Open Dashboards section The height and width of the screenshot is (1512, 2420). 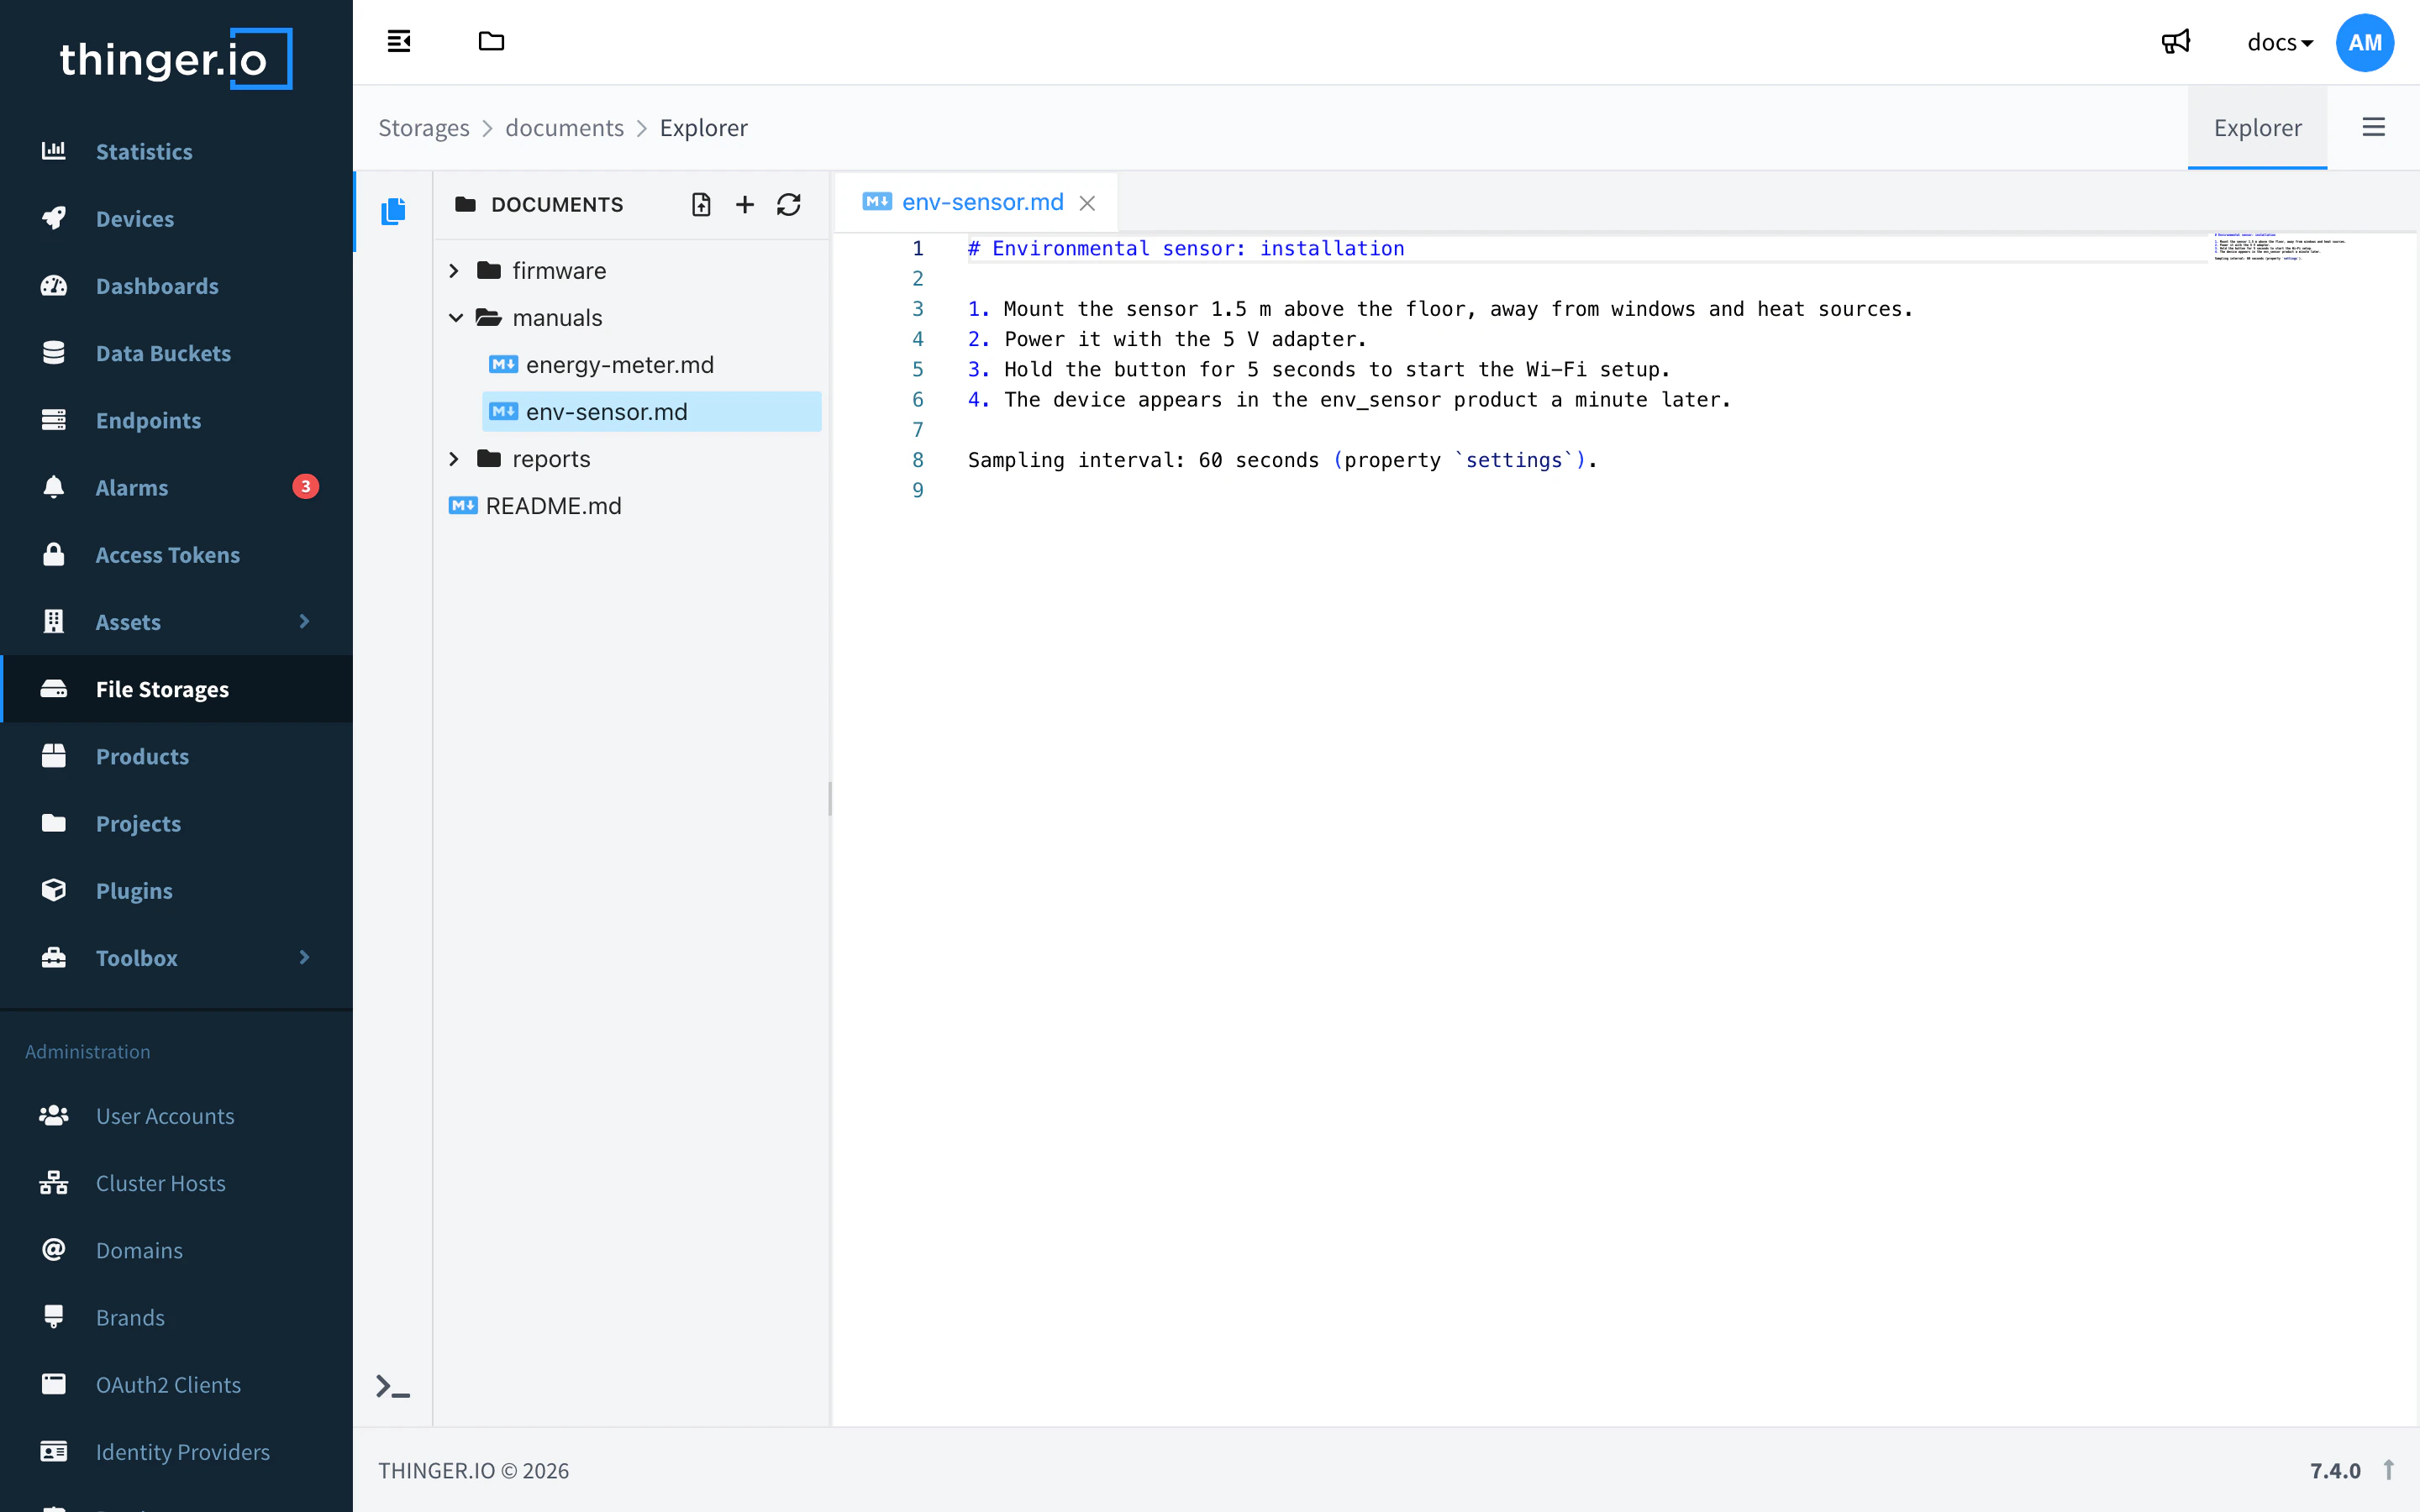(176, 286)
